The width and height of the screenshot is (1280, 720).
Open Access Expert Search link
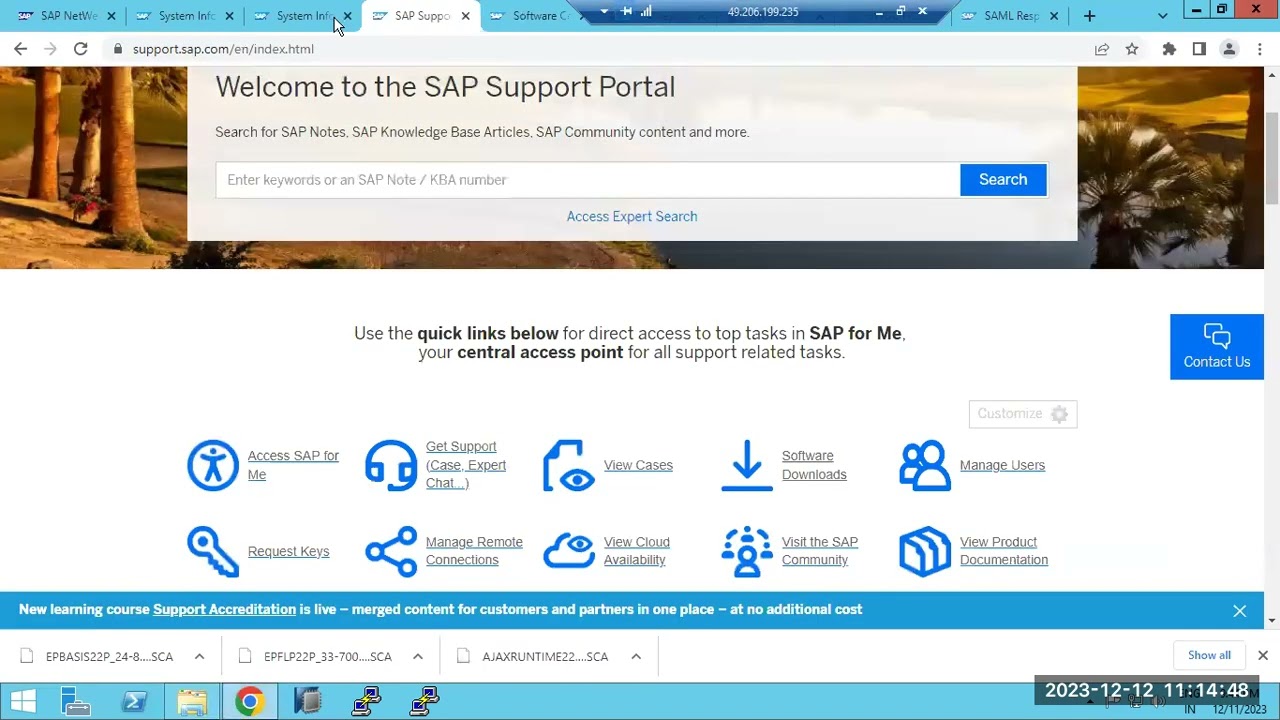[x=632, y=216]
